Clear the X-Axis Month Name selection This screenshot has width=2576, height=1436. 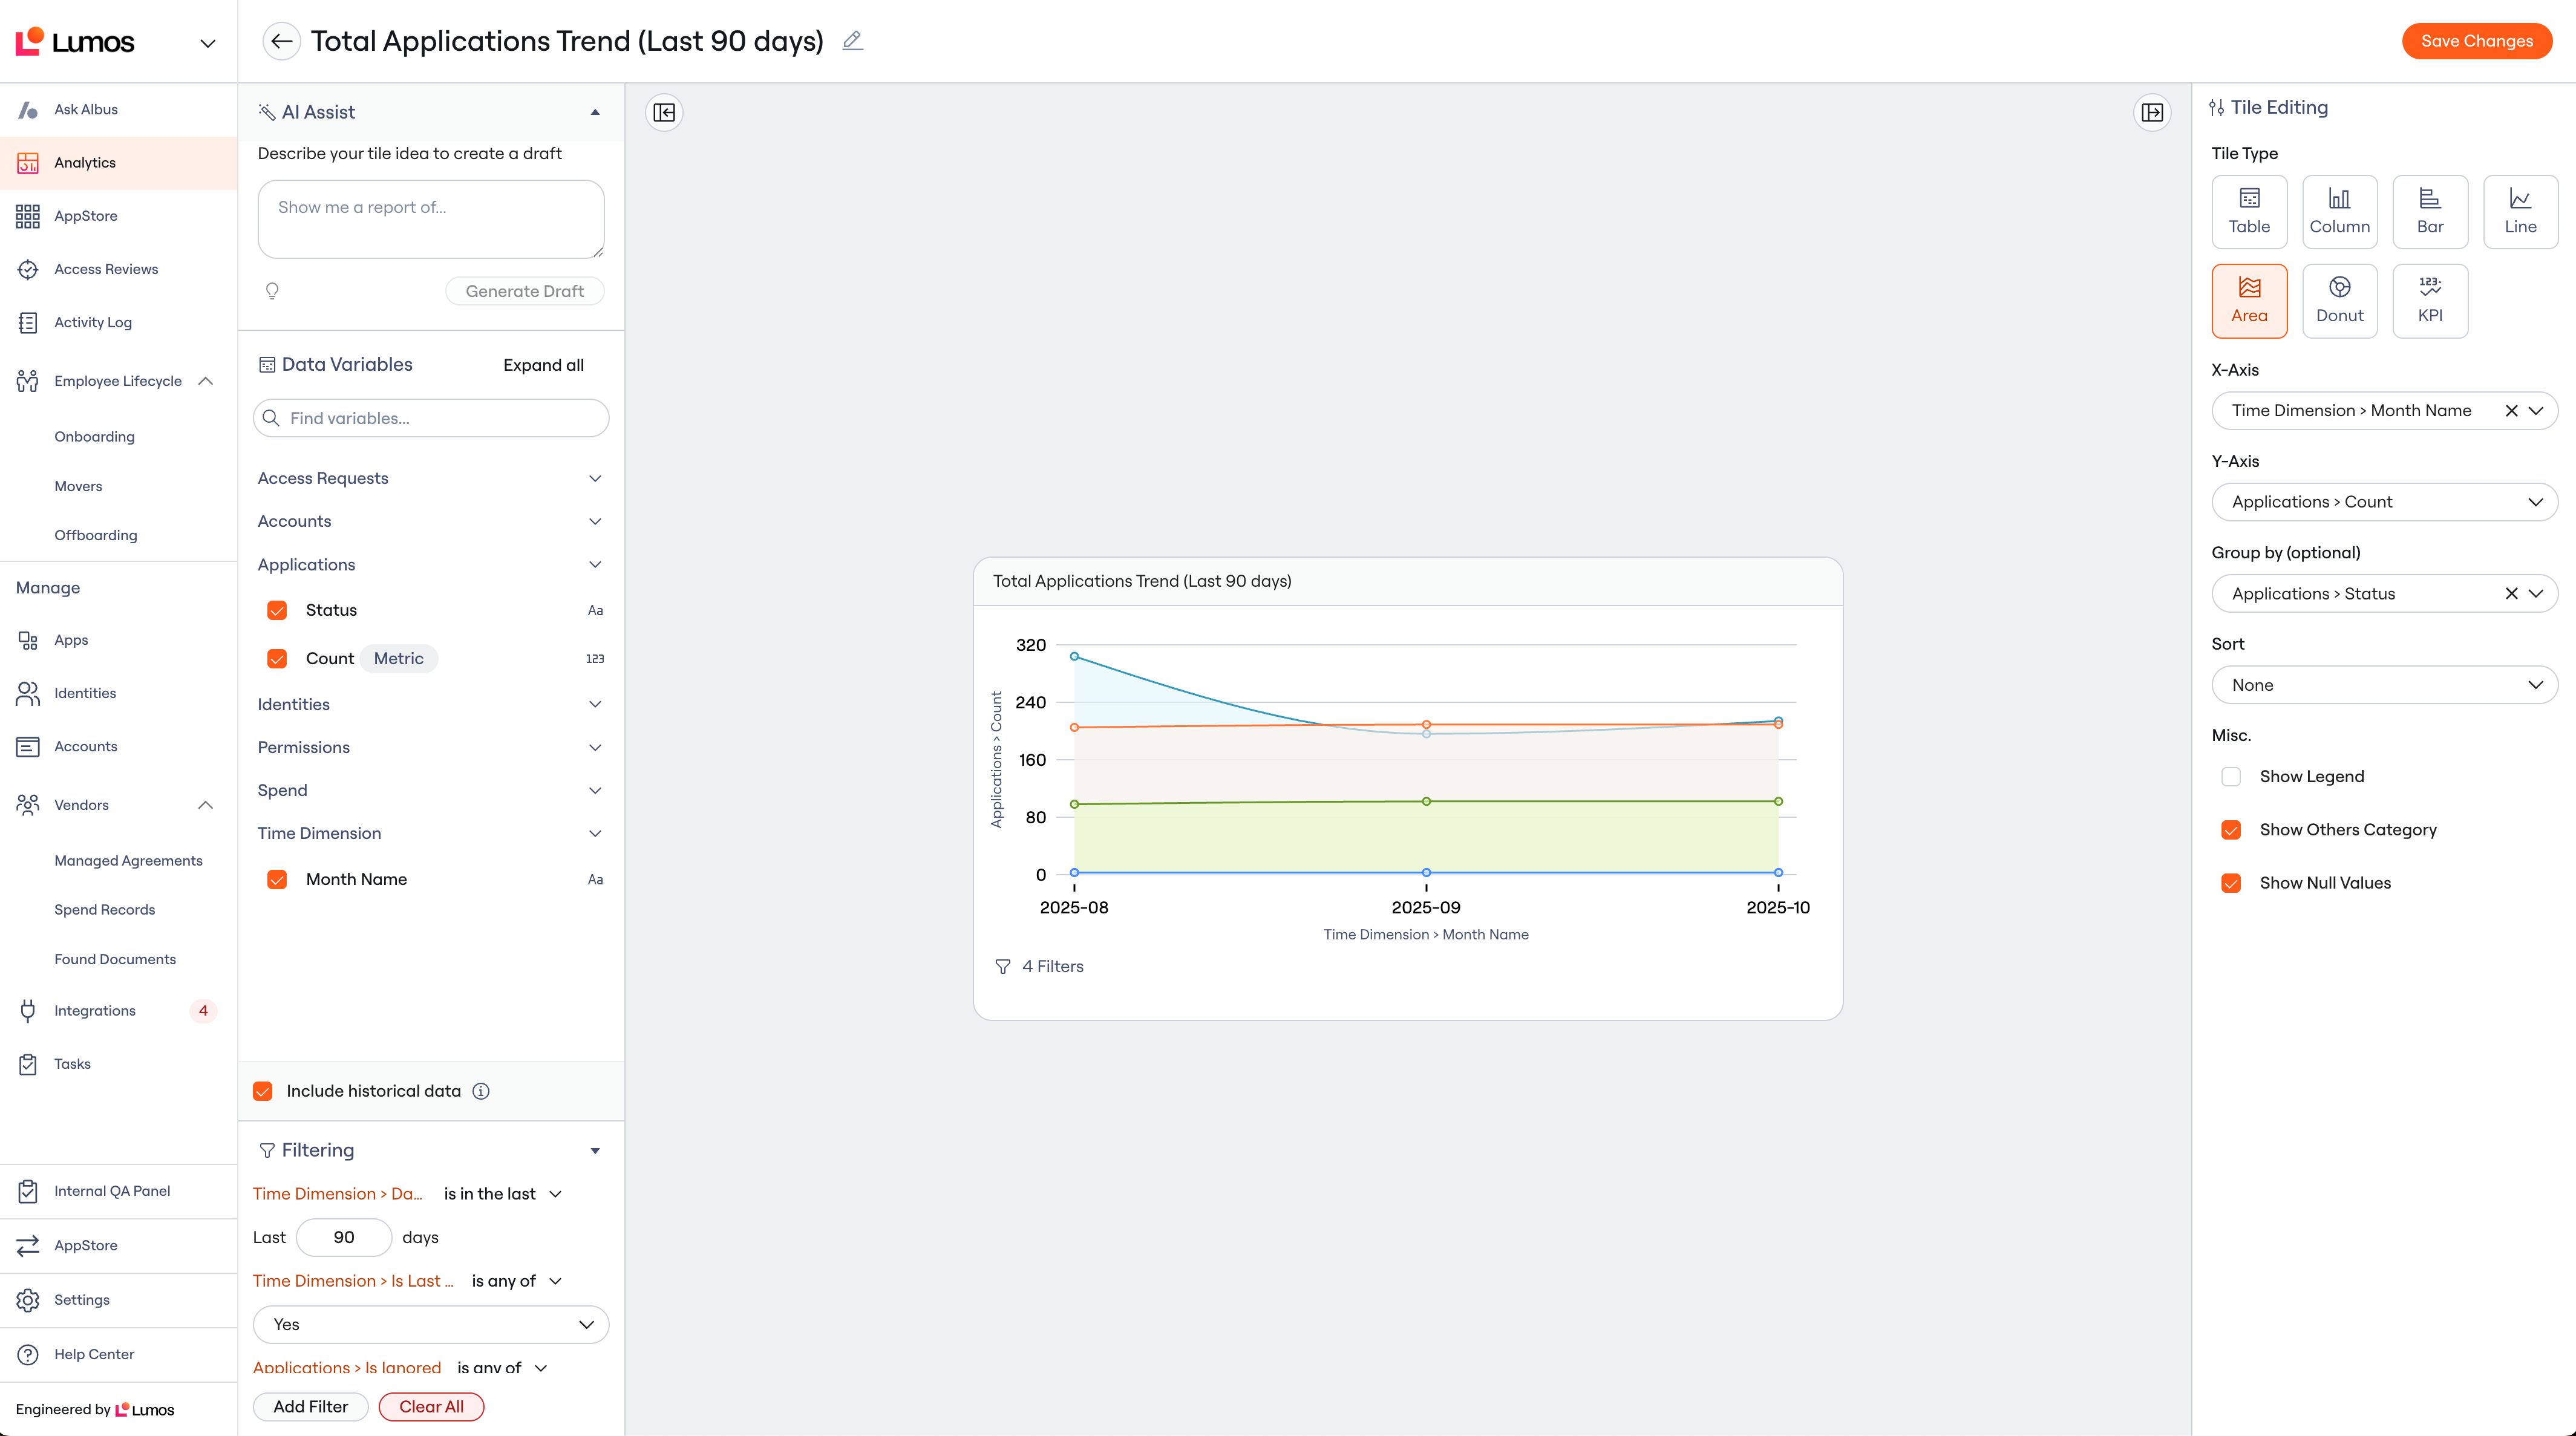click(2511, 411)
